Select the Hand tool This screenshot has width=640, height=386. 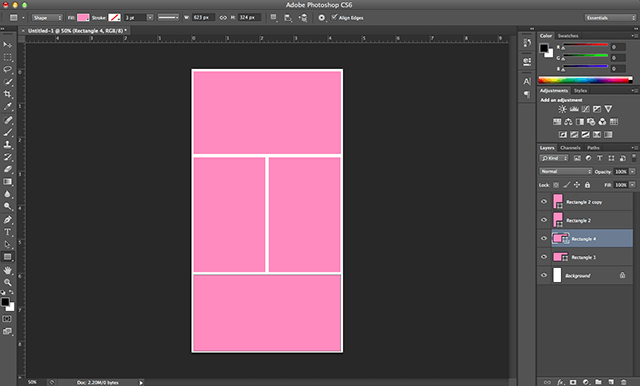7,270
